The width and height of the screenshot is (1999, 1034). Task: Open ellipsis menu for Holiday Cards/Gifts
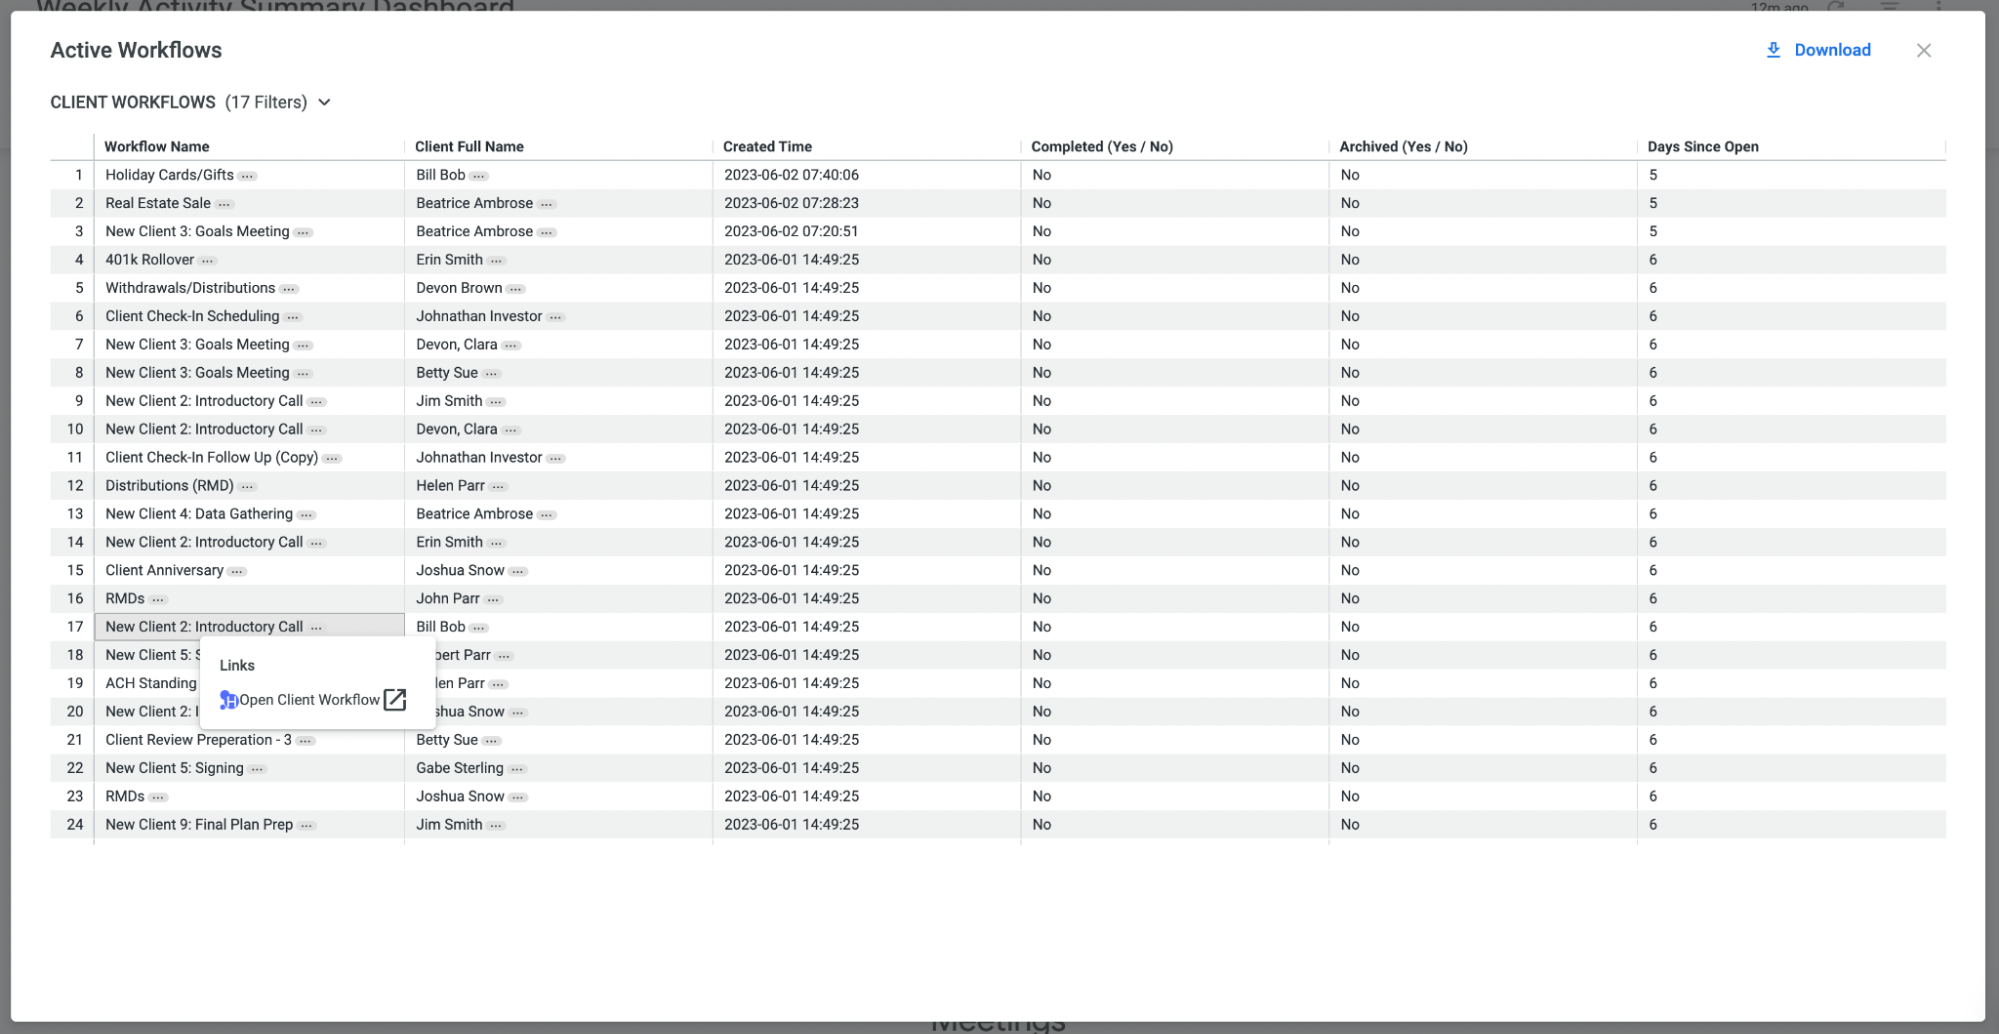[247, 176]
